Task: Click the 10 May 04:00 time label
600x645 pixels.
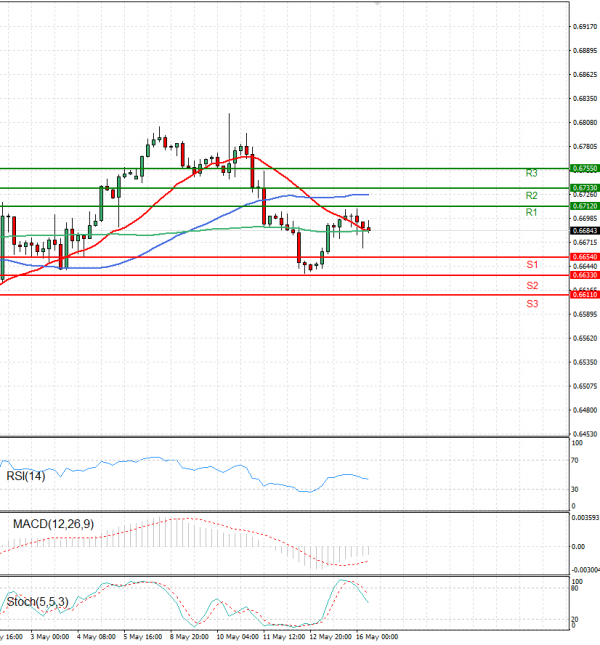Action: 237,637
